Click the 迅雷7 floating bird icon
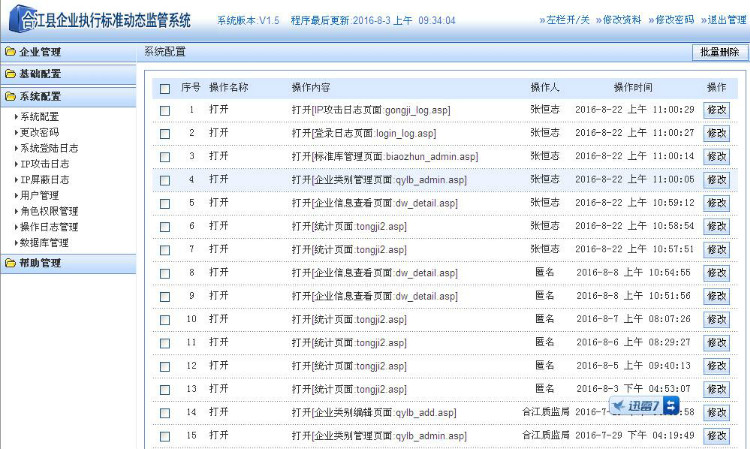The width and height of the screenshot is (750, 449). 619,406
